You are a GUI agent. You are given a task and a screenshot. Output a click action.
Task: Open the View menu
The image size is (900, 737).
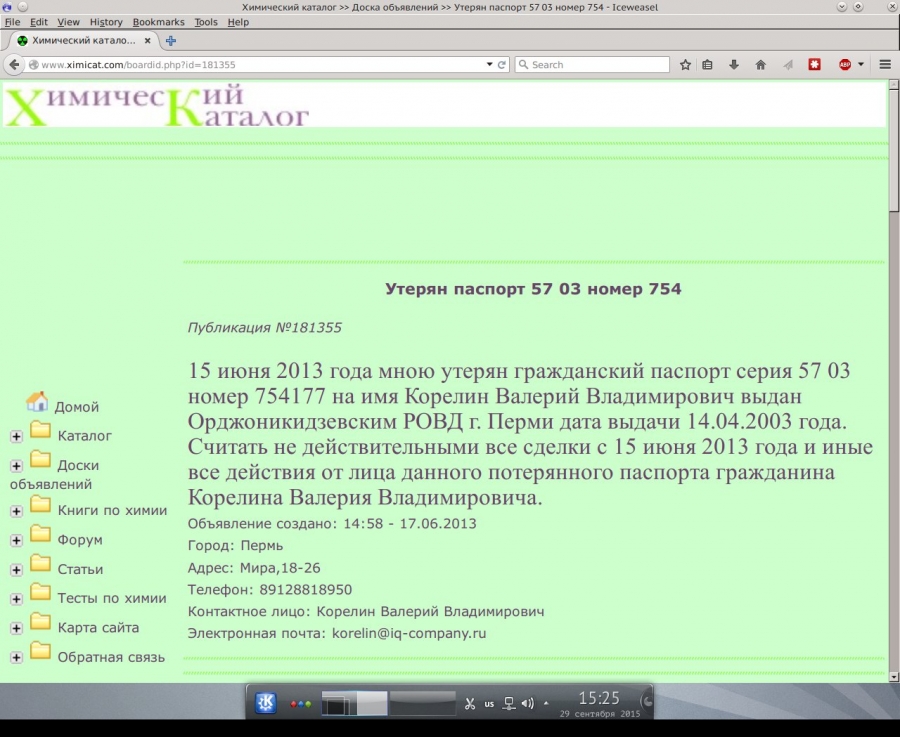[x=68, y=22]
